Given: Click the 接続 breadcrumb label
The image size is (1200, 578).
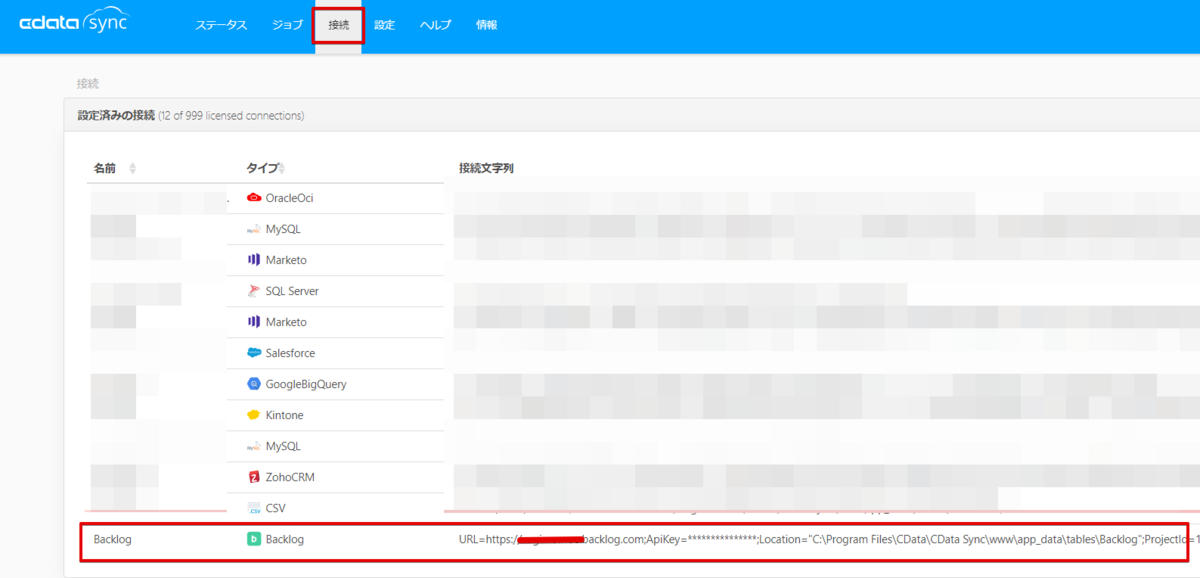Looking at the screenshot, I should click(88, 84).
